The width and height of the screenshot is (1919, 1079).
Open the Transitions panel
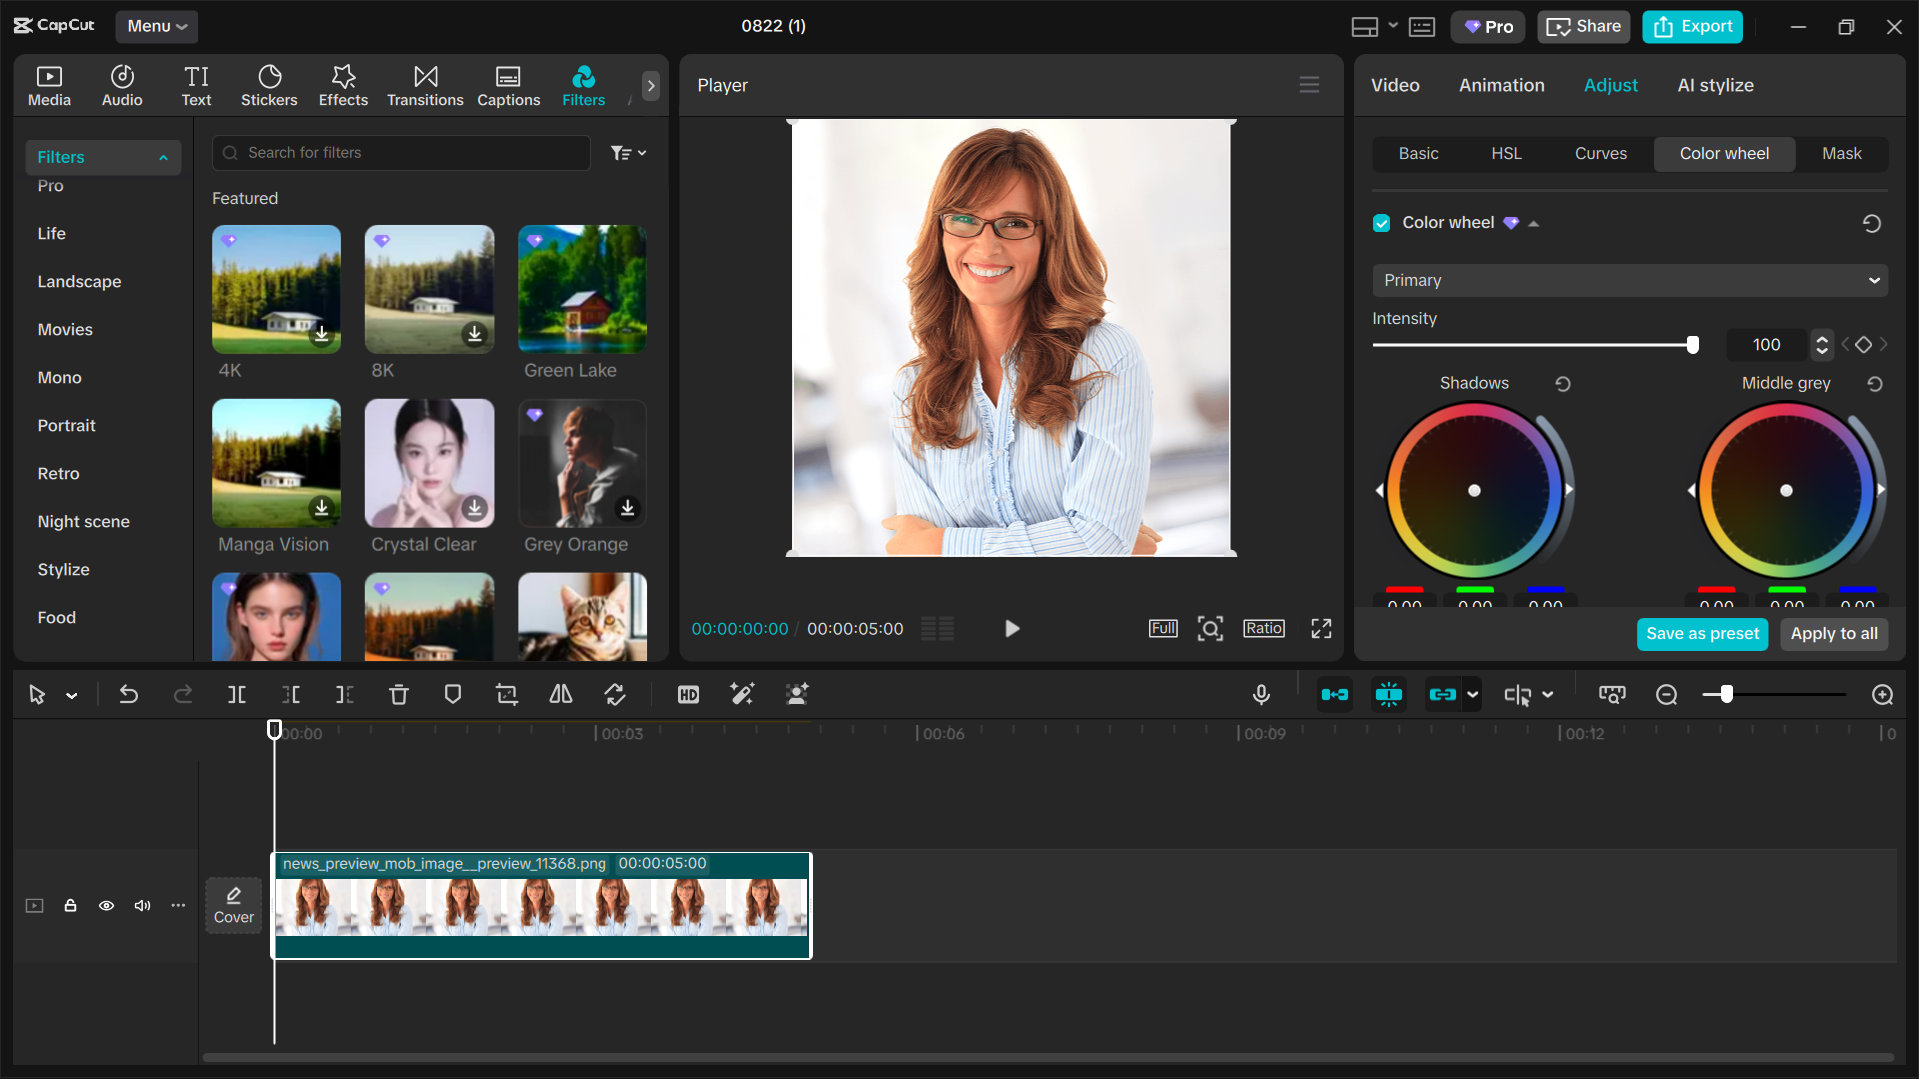click(x=425, y=85)
